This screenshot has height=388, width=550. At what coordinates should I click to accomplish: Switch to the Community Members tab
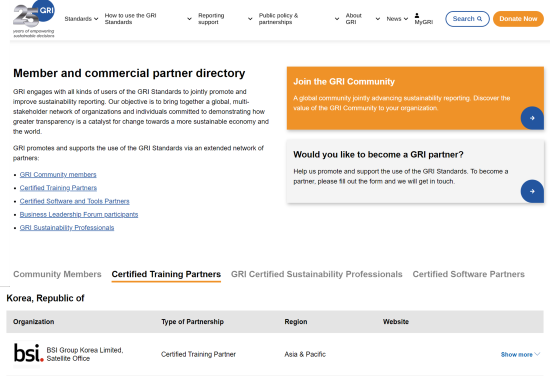(x=57, y=274)
